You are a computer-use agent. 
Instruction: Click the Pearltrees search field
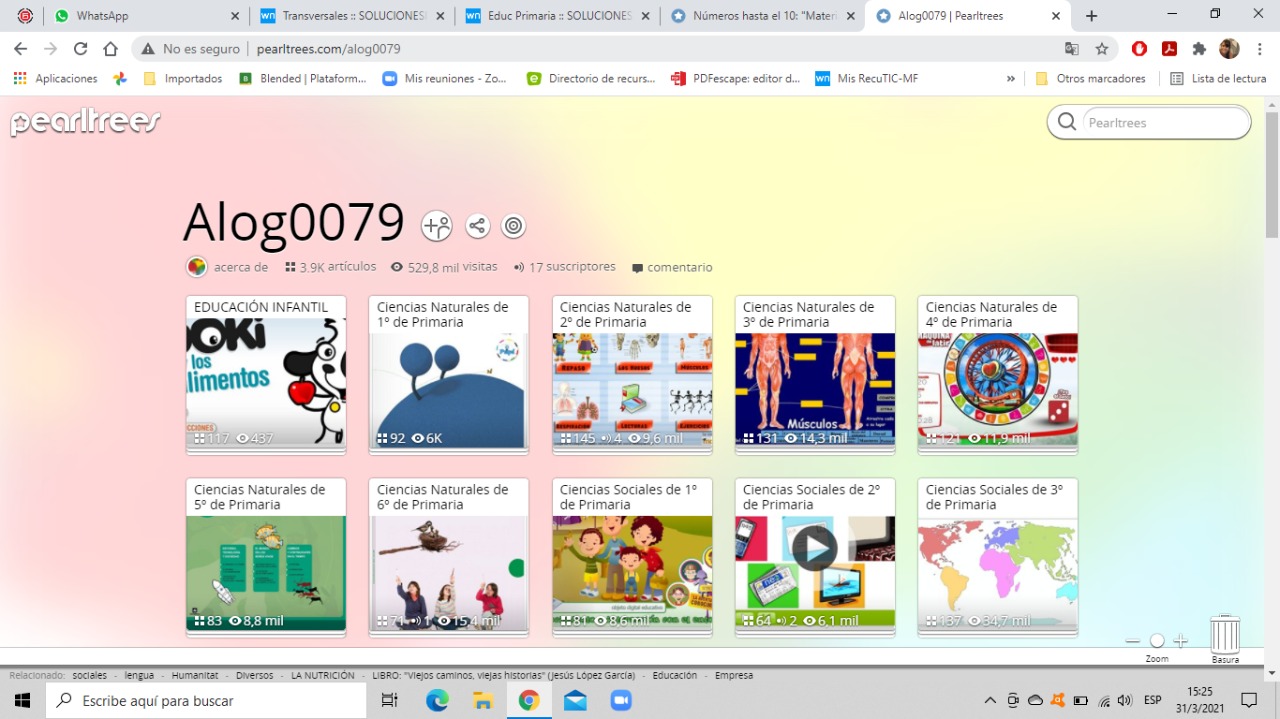1160,123
